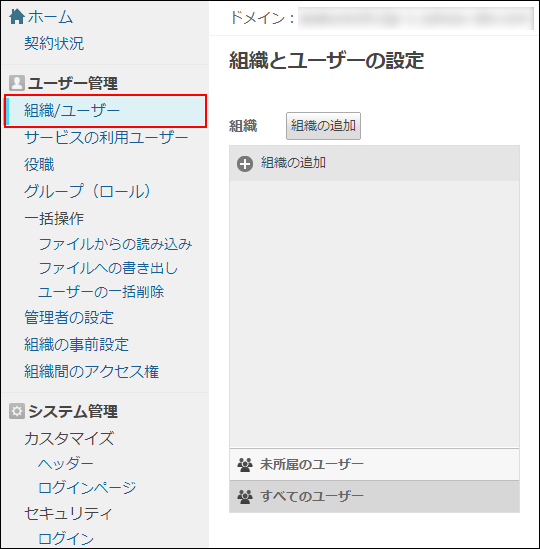The image size is (540, 549).
Task: Click 組織の追加 row in tree
Action: pyautogui.click(x=374, y=164)
